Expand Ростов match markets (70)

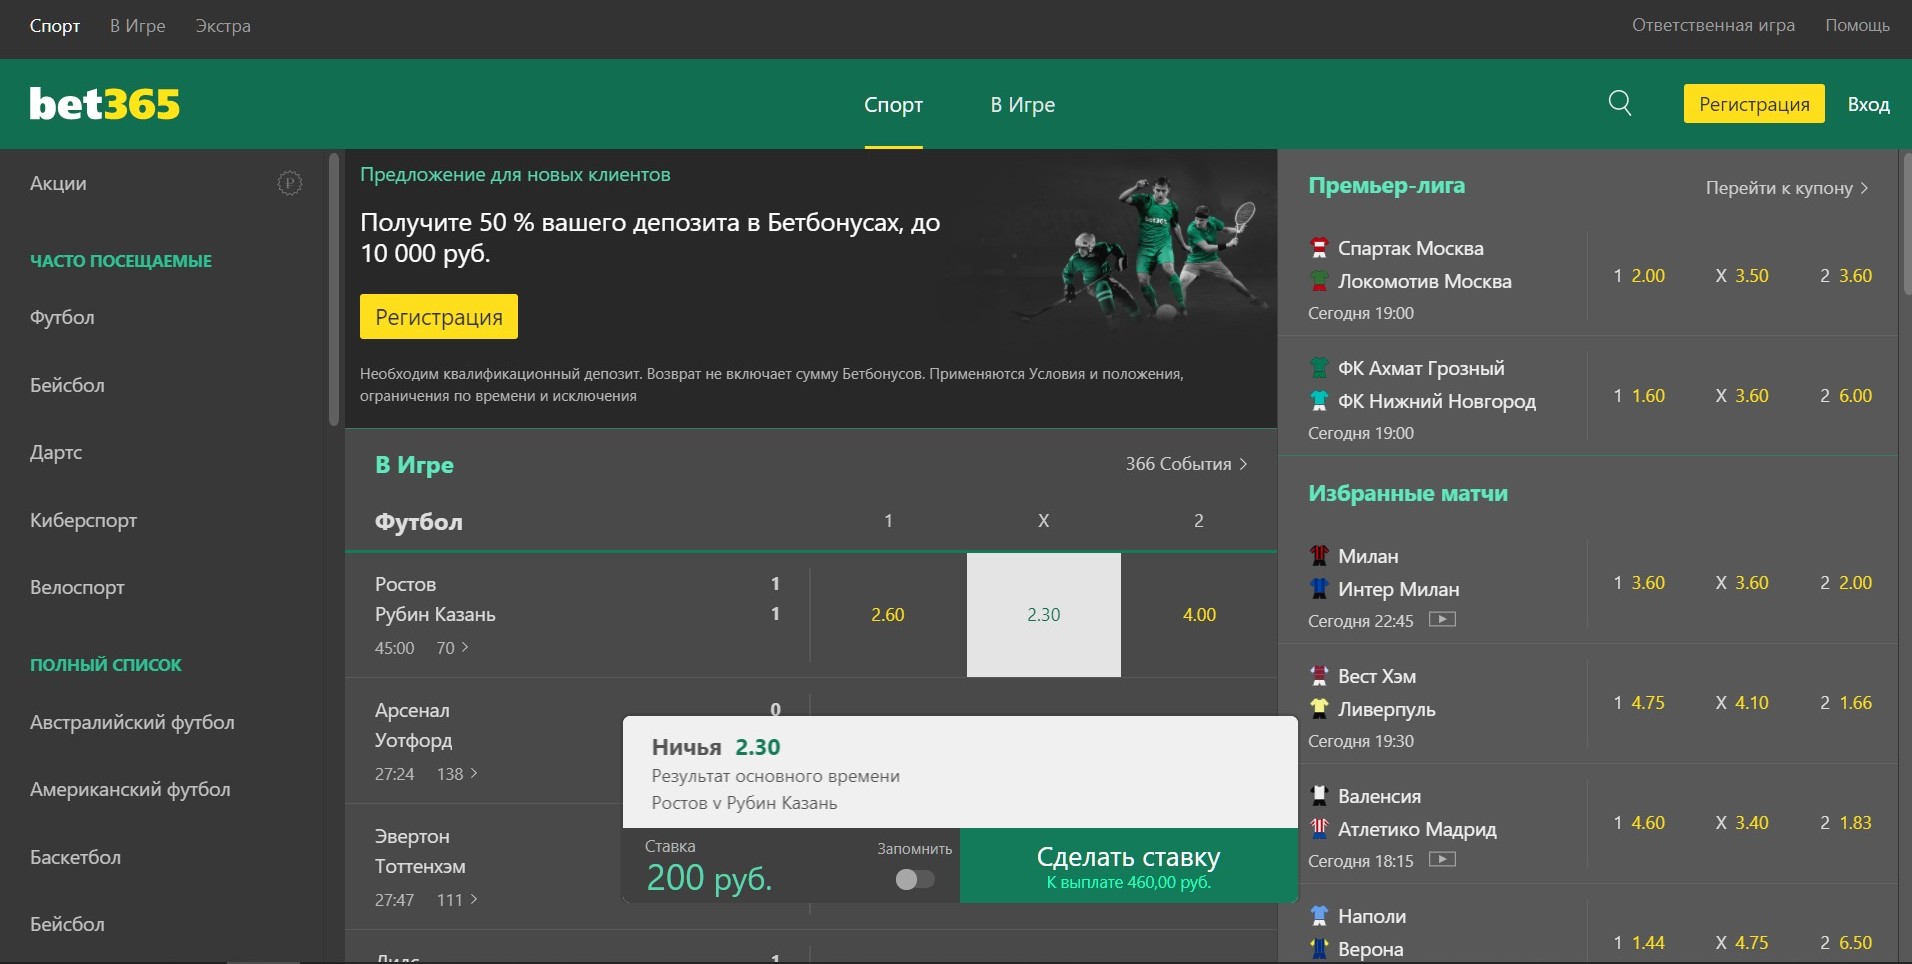[453, 648]
